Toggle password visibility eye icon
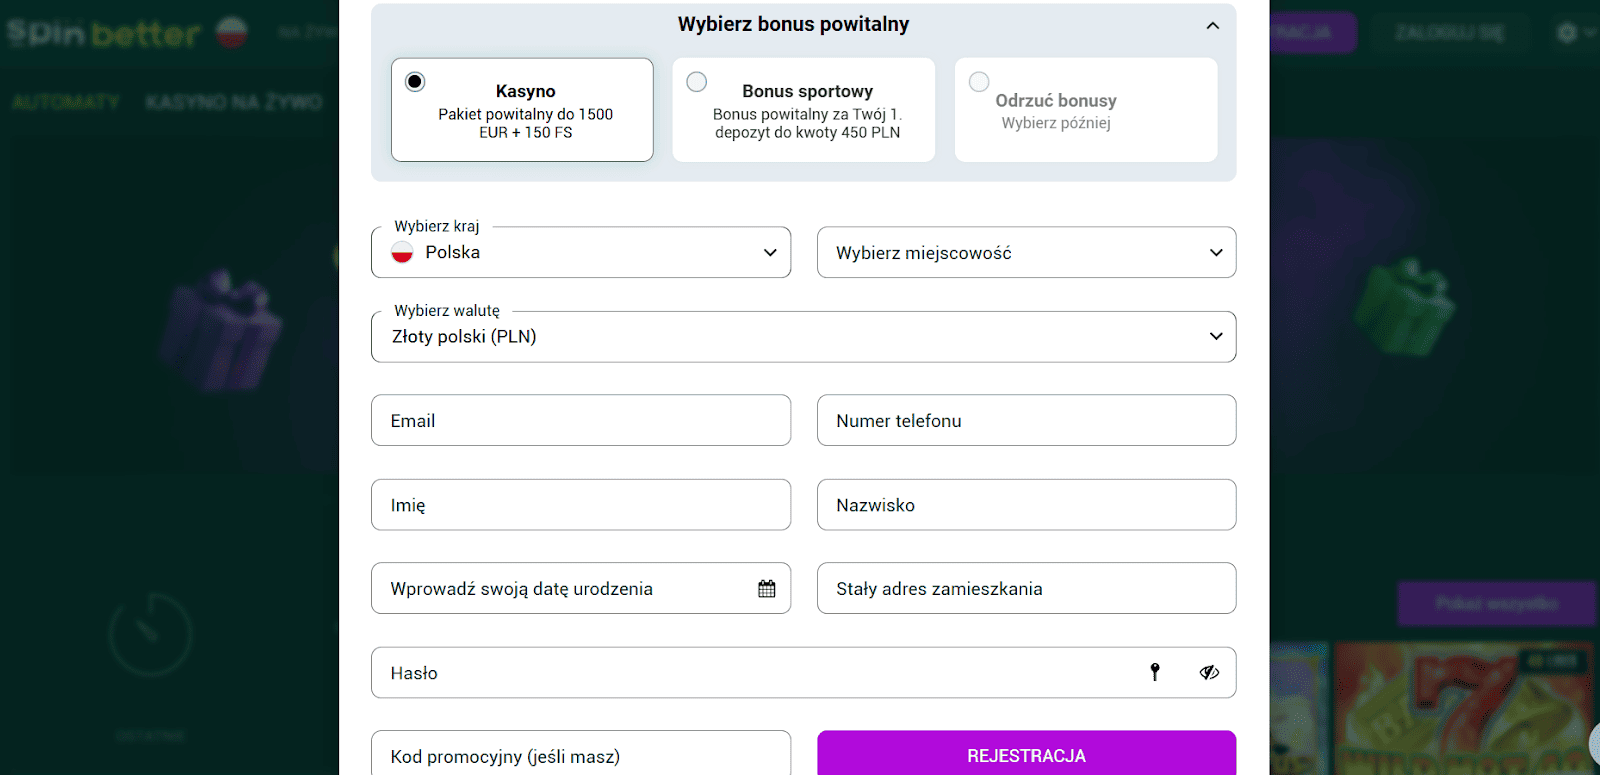Screen dimensions: 1600x775 point(1209,672)
